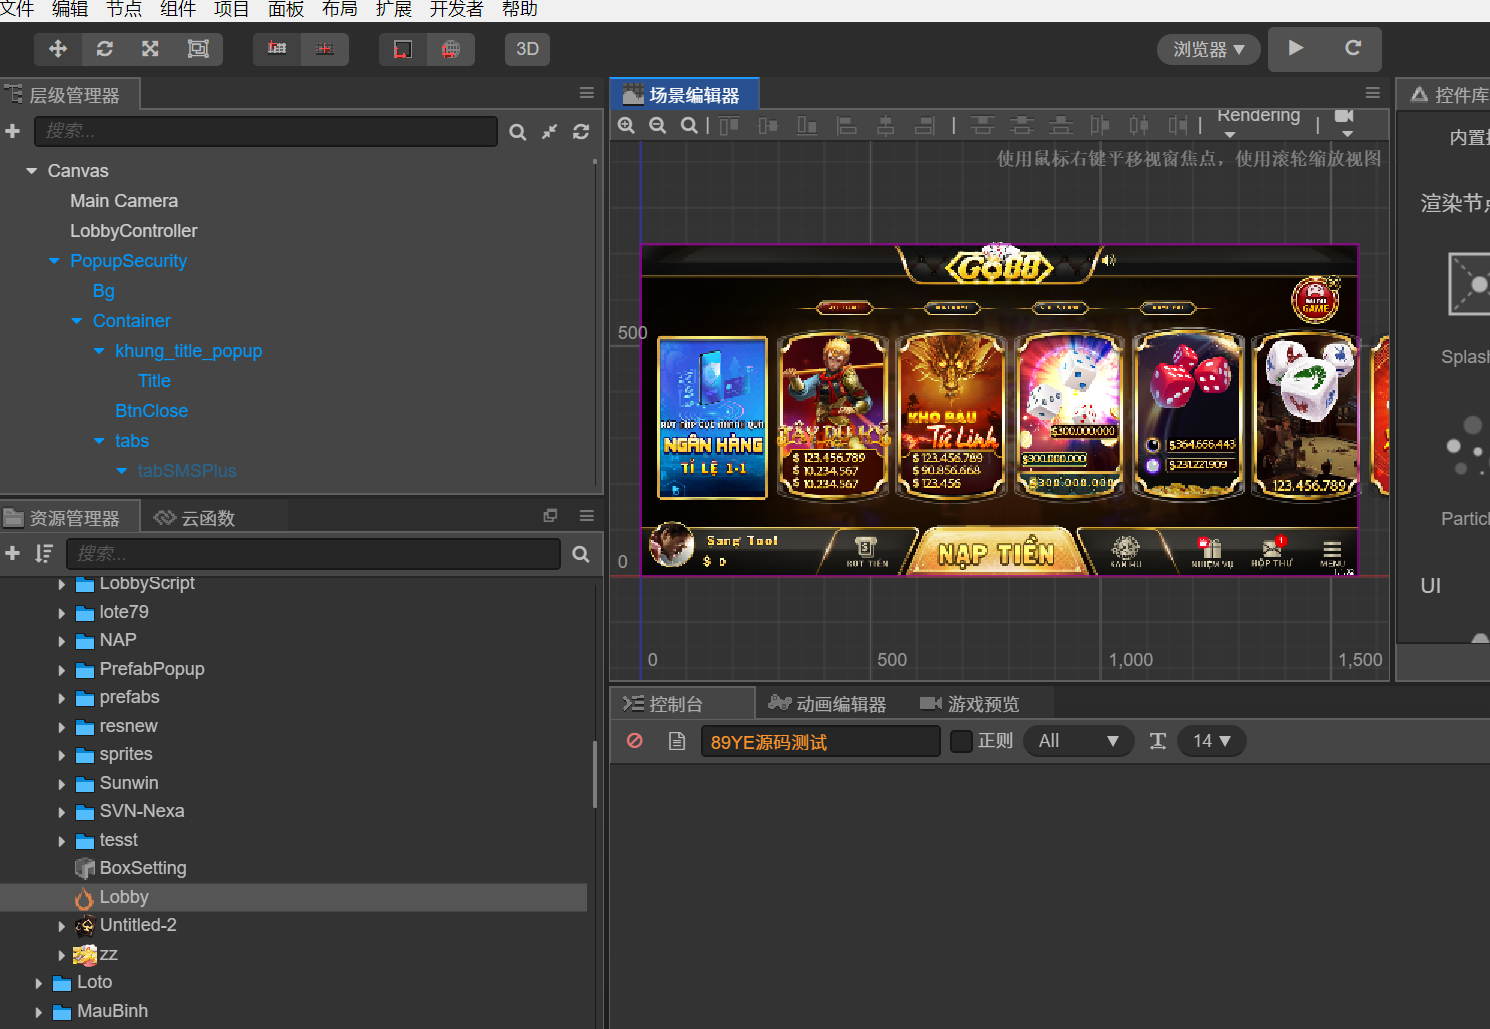Screen dimensions: 1490x1029
Task: Open the Lobby scene asset
Action: pyautogui.click(x=124, y=897)
